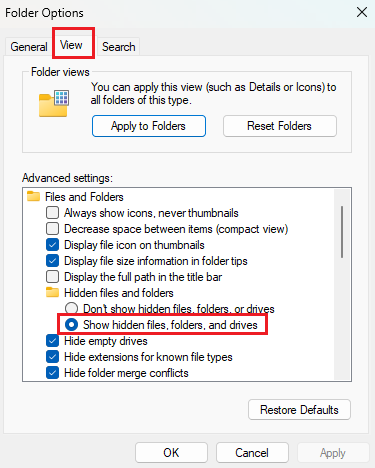The width and height of the screenshot is (375, 468).
Task: Click the Advanced settings scrollbar thumb
Action: pyautogui.click(x=342, y=232)
